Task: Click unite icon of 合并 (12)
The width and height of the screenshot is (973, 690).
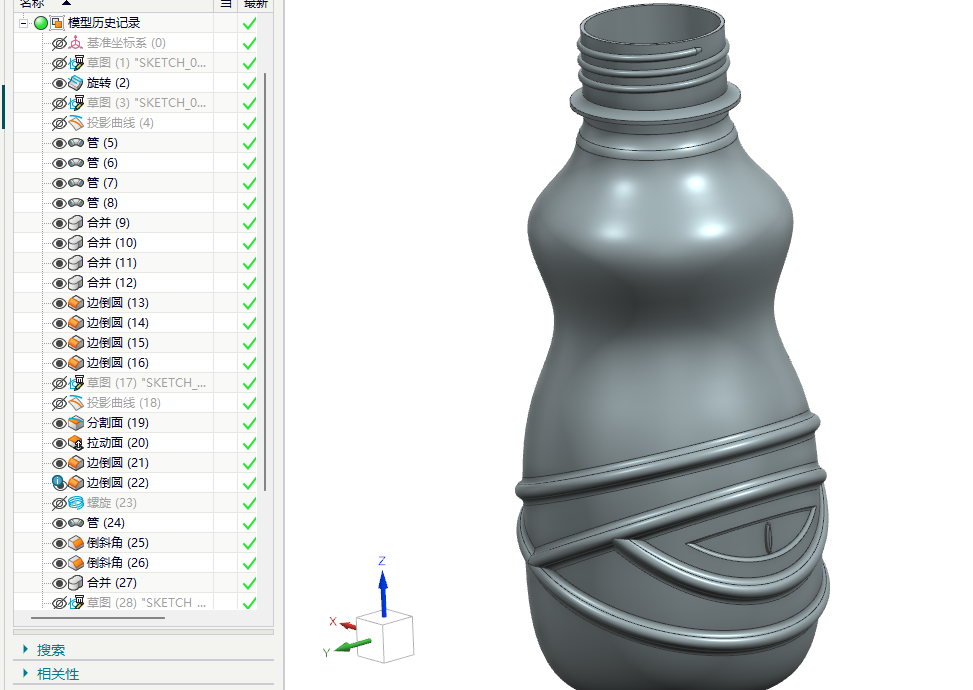Action: coord(76,283)
